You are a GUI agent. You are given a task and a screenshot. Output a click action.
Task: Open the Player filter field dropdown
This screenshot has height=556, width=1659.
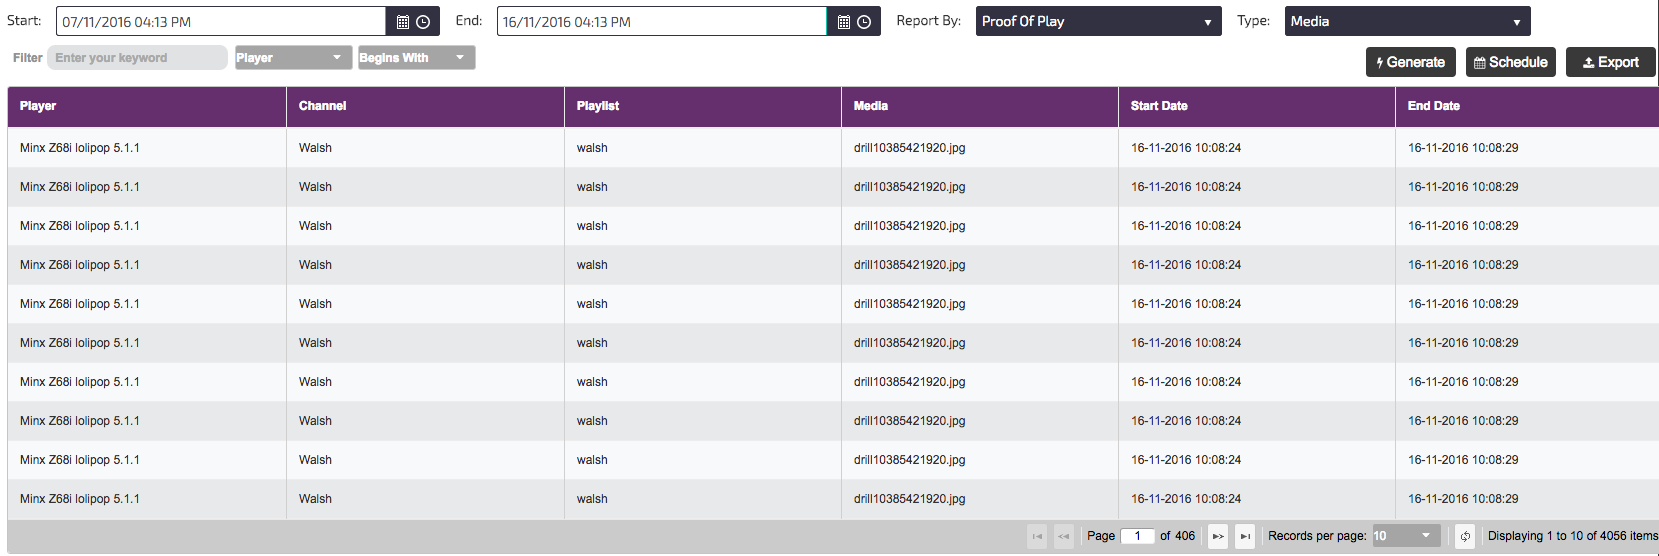(x=293, y=58)
